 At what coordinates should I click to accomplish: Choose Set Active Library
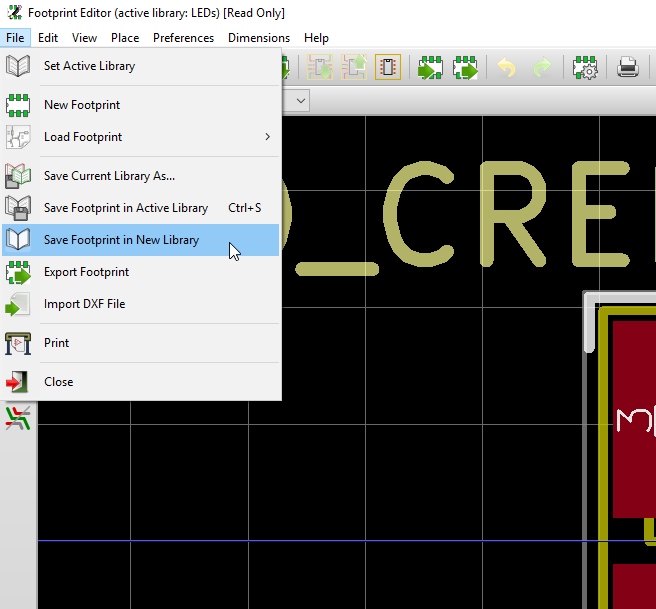coord(141,66)
